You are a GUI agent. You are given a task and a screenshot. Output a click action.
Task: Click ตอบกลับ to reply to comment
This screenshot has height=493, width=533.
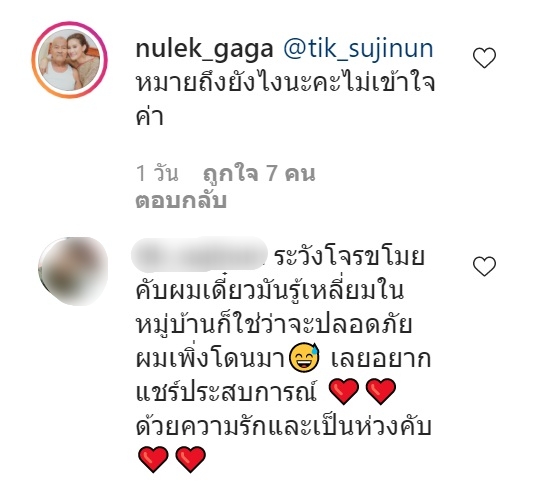click(x=181, y=200)
